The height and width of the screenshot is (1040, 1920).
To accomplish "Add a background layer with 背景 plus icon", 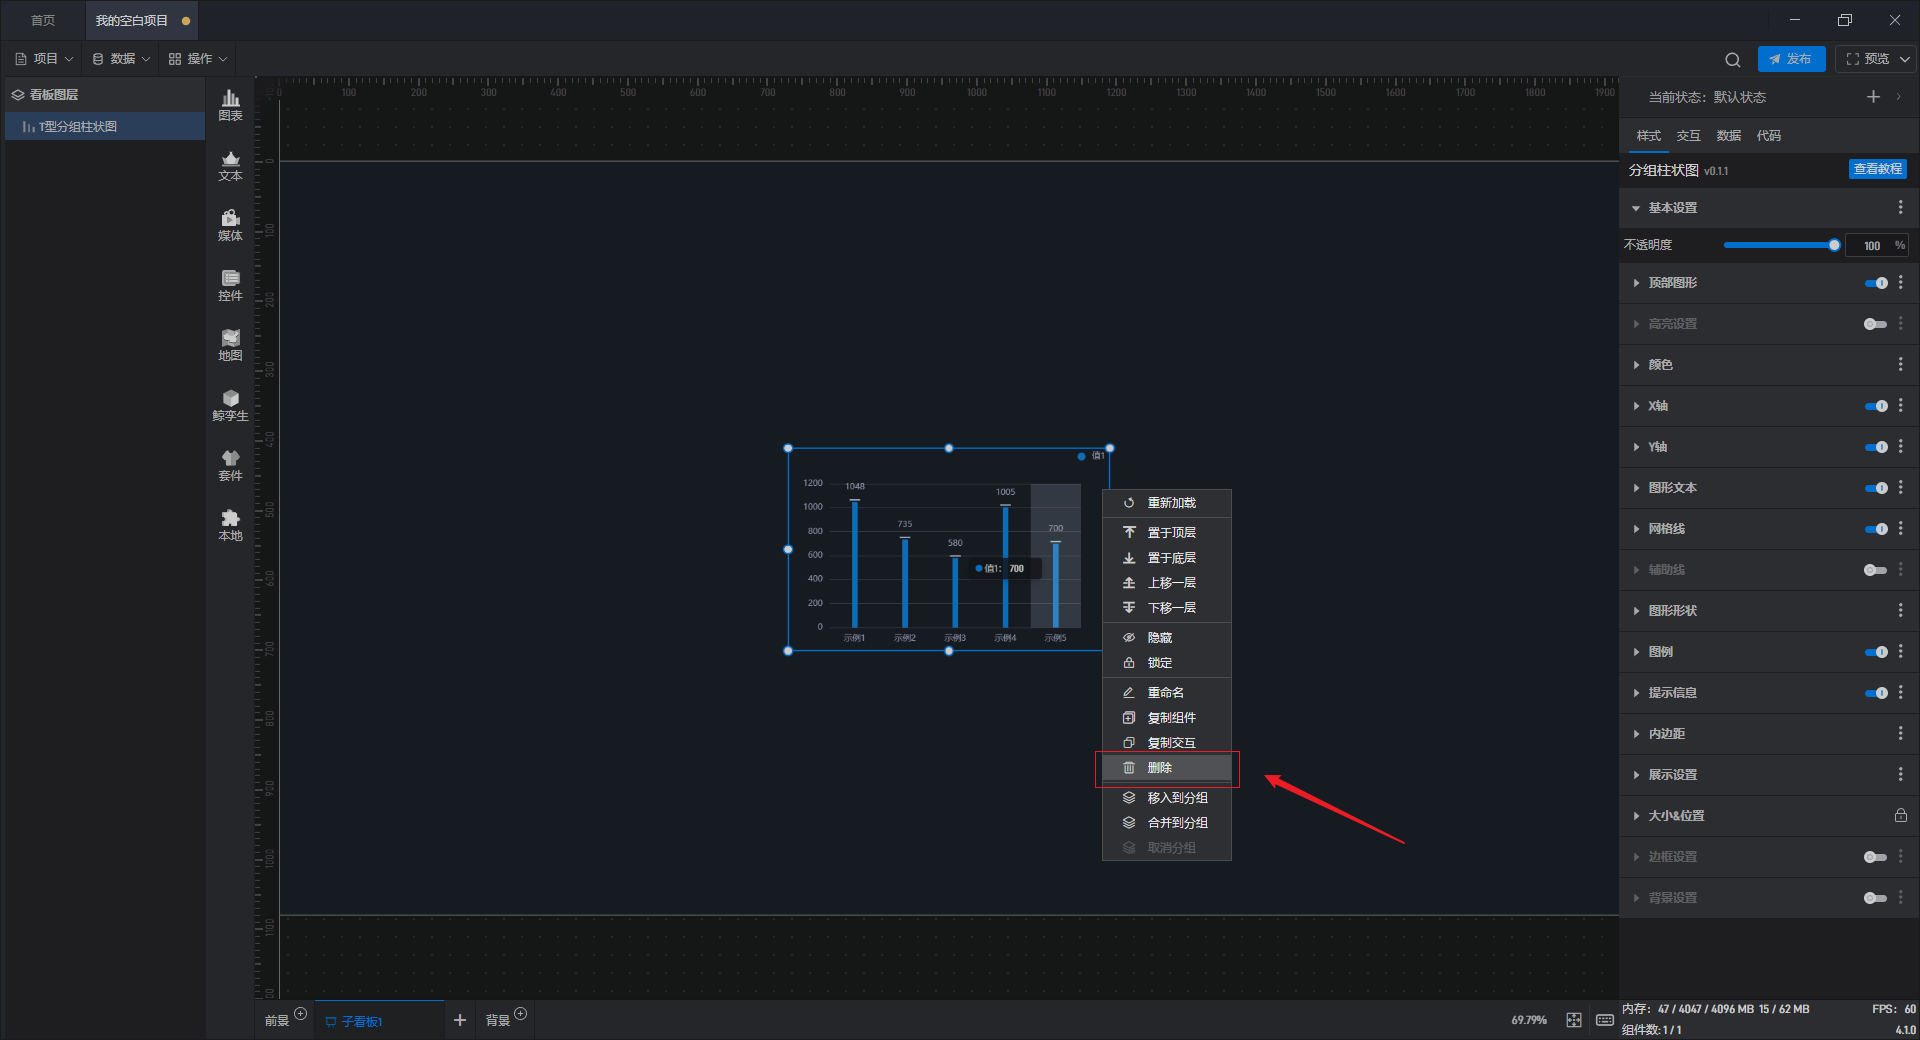I will click(x=520, y=1014).
